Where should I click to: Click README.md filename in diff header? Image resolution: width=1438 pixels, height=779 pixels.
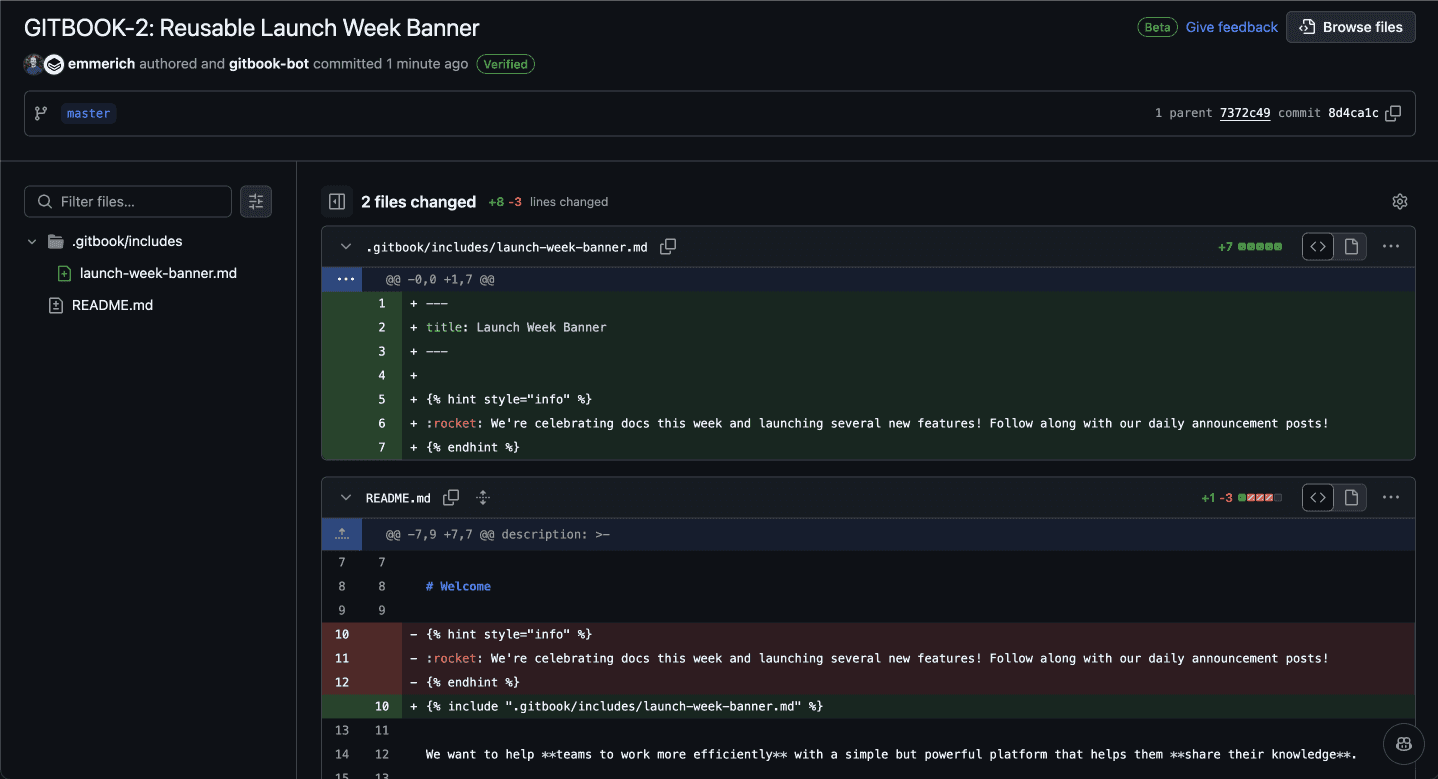pyautogui.click(x=398, y=498)
